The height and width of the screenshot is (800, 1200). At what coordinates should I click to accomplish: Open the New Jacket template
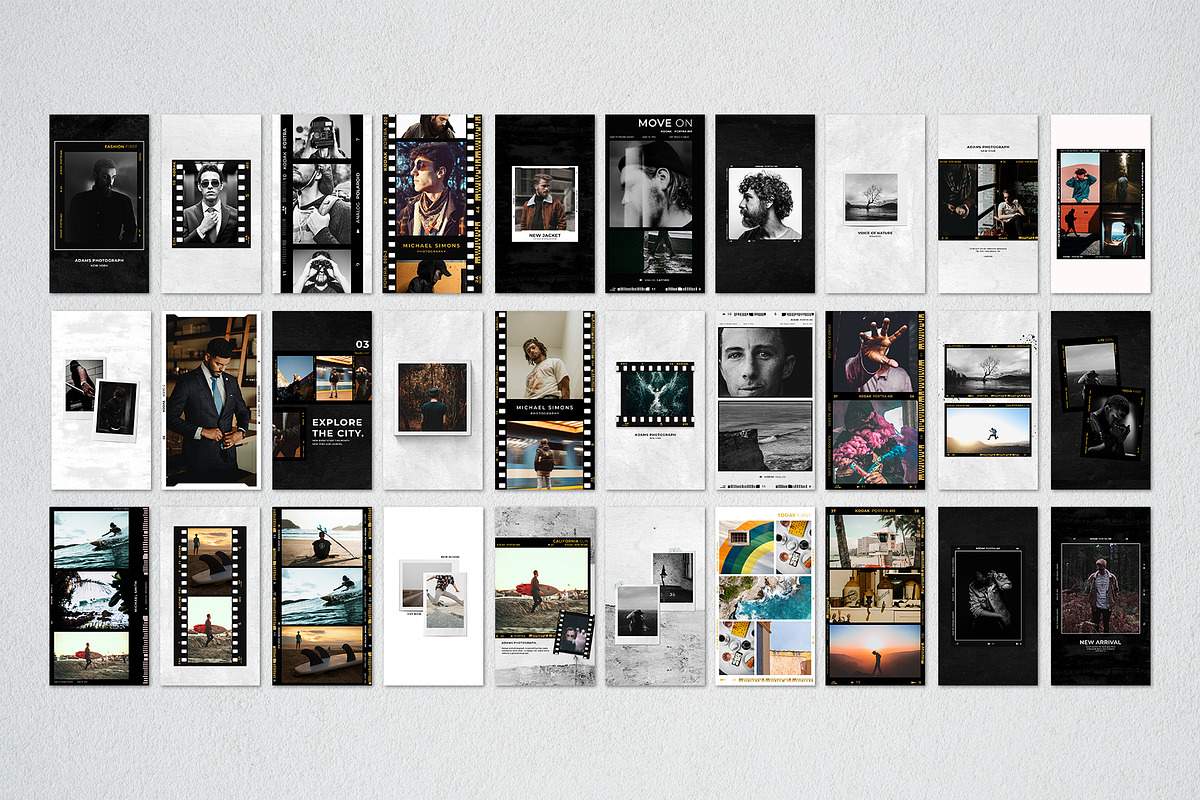click(x=544, y=203)
